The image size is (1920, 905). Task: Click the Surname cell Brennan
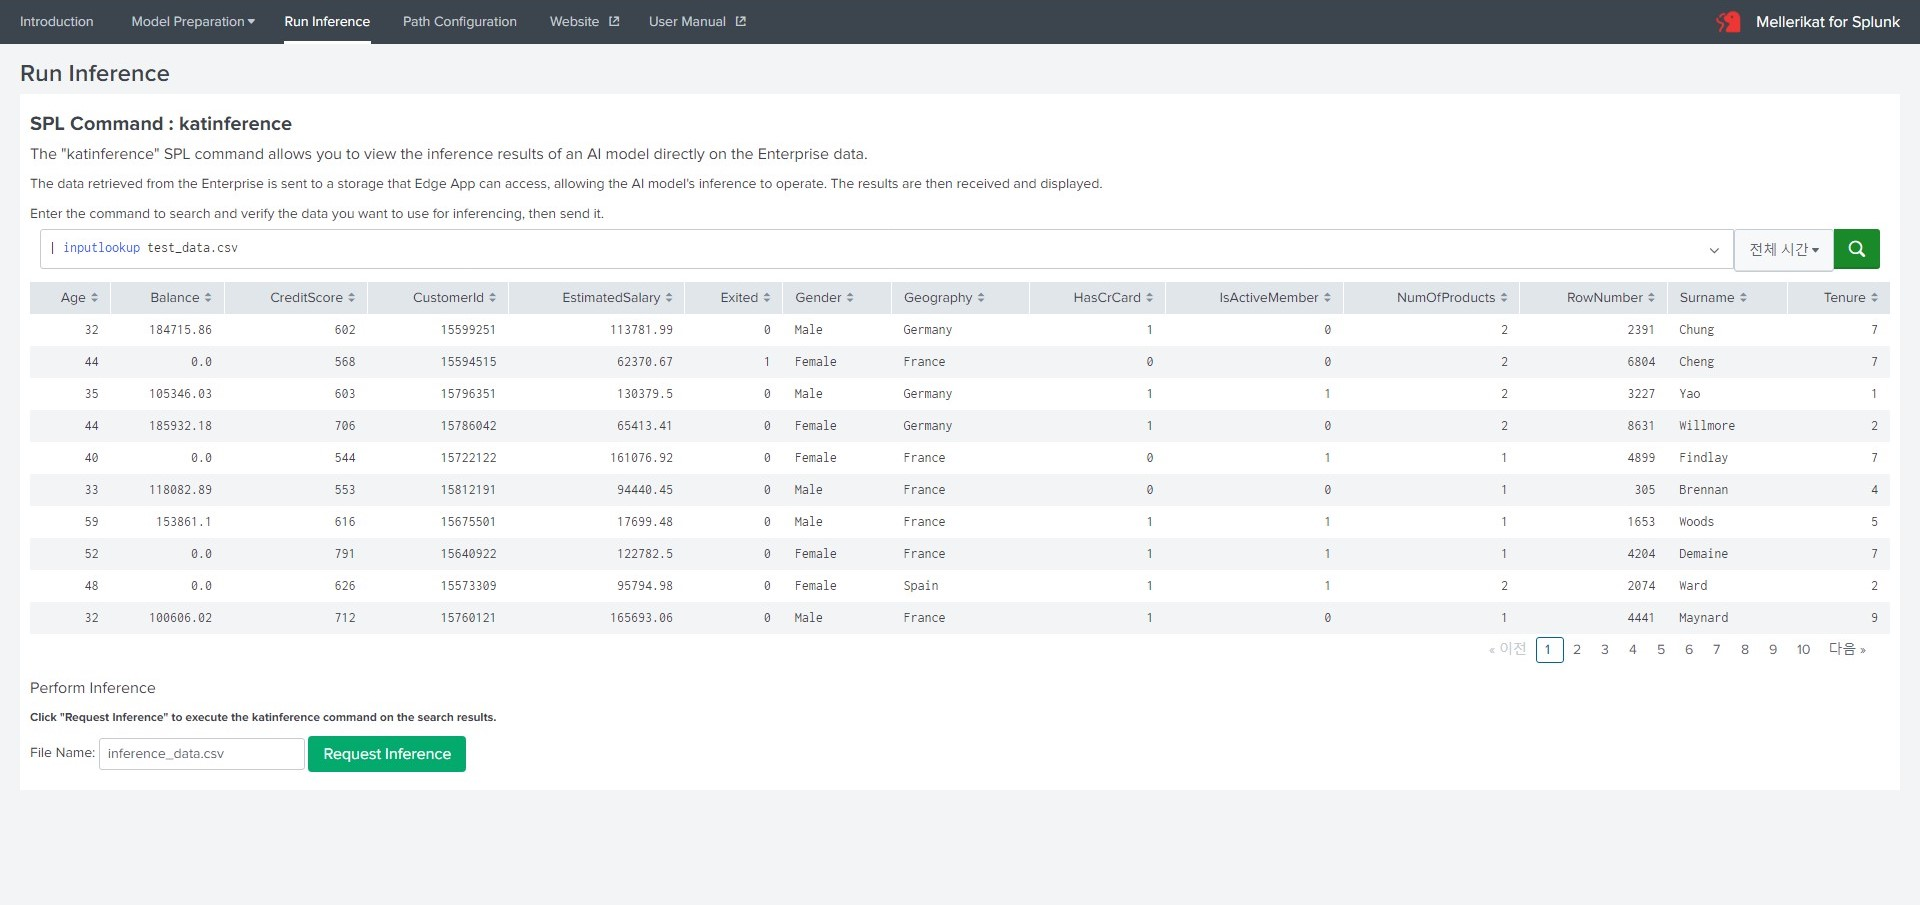[1703, 490]
